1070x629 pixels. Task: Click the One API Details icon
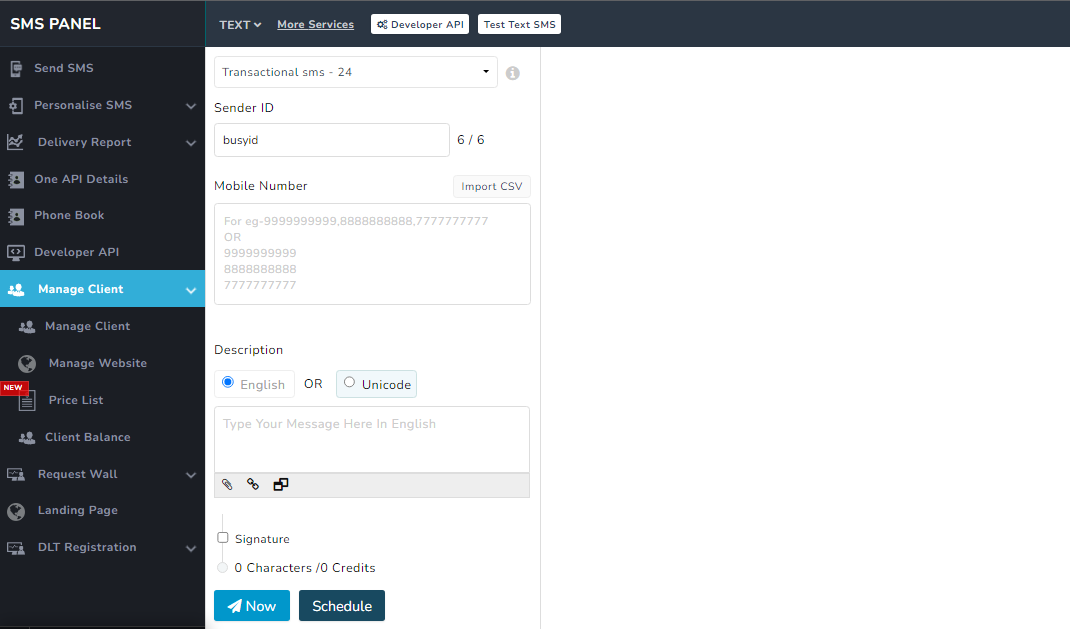(x=16, y=179)
